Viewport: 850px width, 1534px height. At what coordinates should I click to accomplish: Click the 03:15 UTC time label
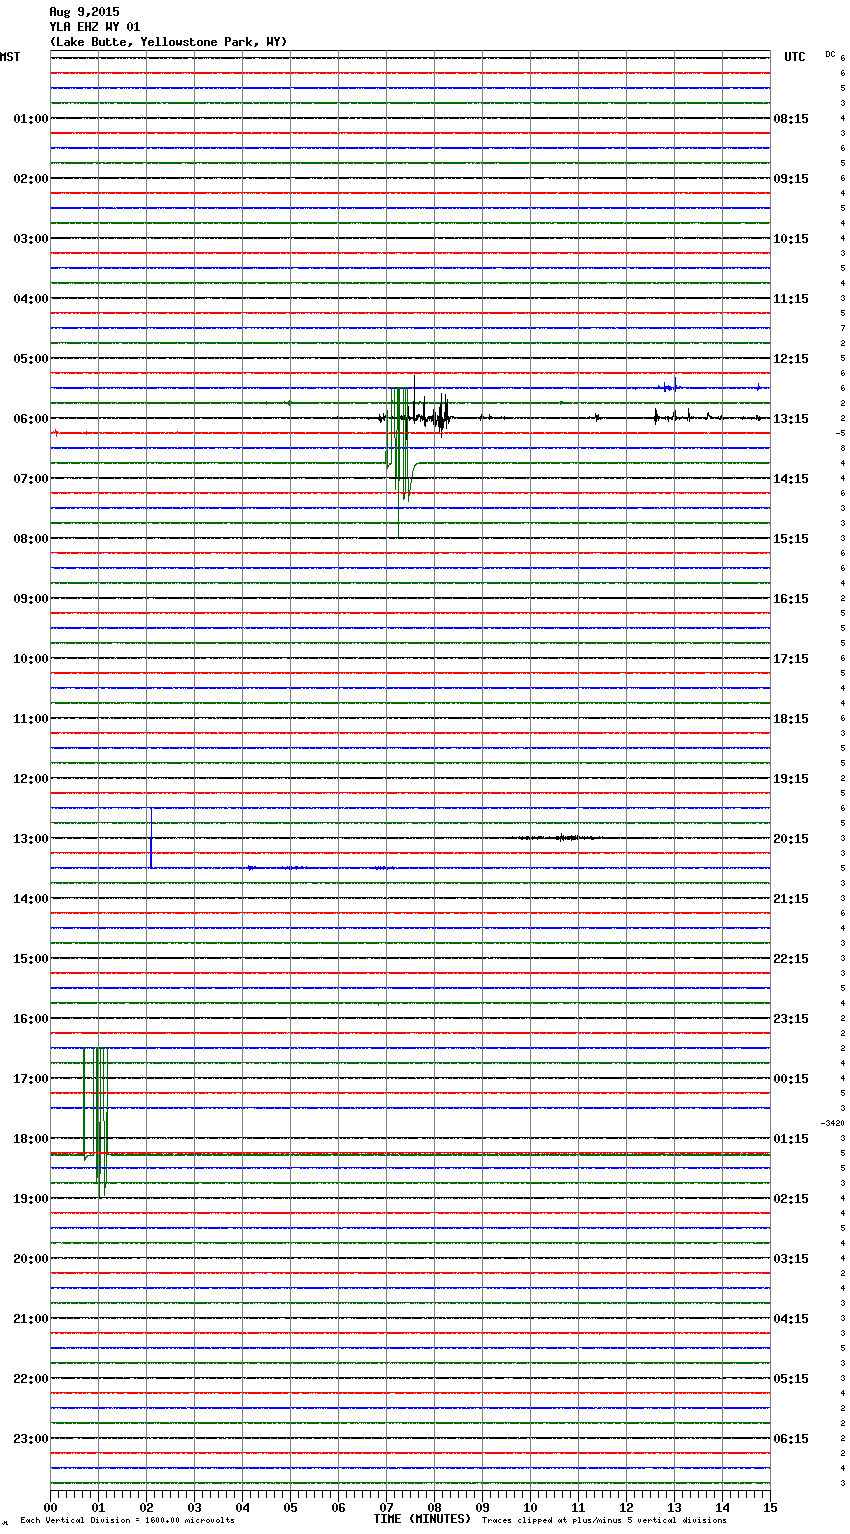pos(791,1259)
